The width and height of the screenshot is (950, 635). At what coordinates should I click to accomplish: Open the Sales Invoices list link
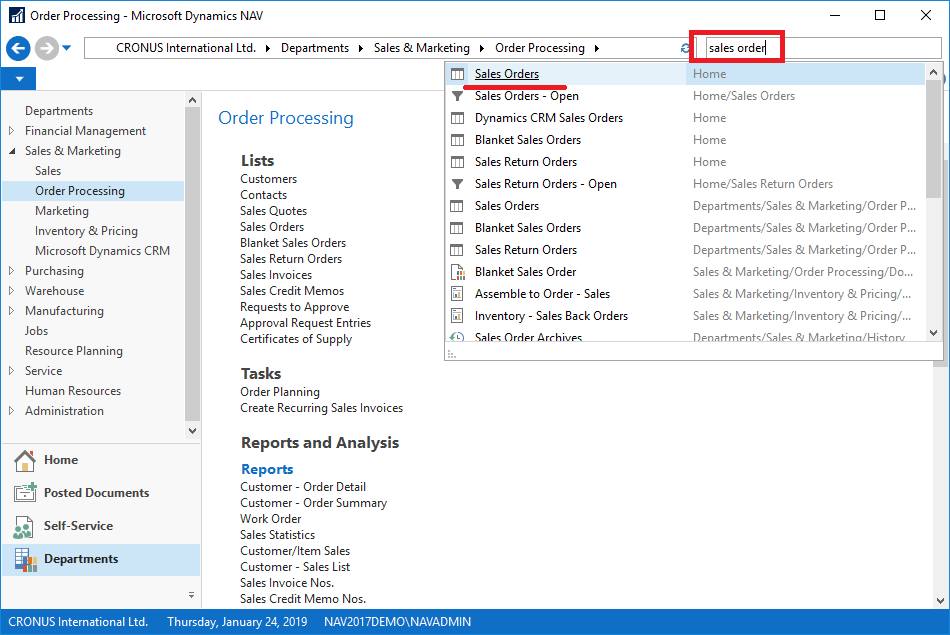click(276, 274)
